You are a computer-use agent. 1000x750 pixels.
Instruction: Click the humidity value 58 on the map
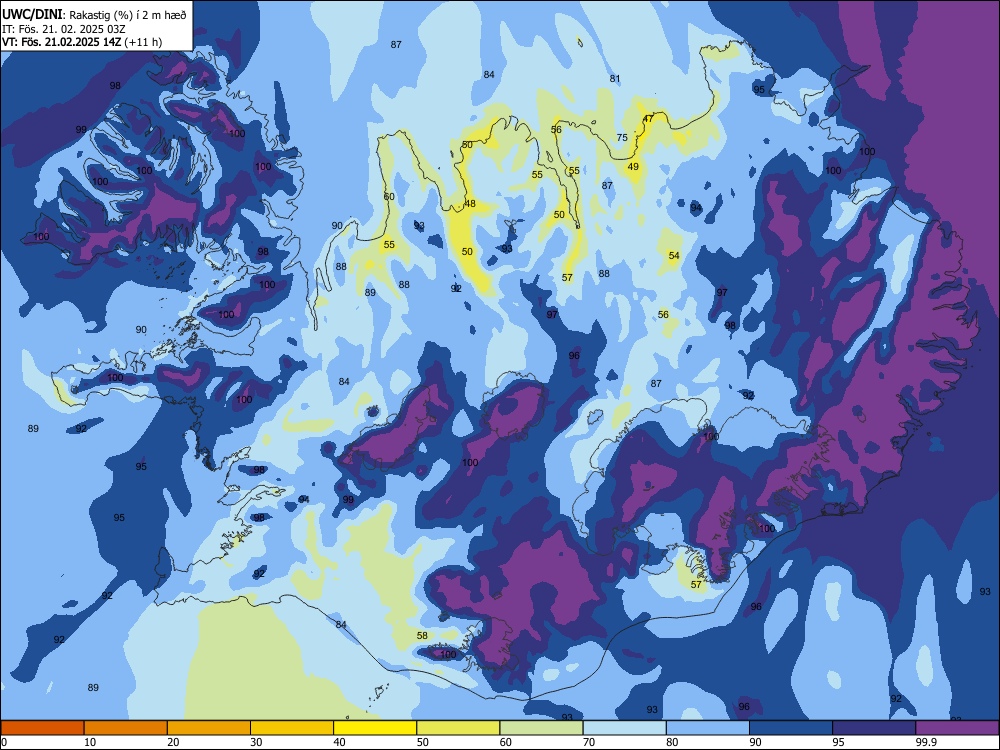[x=422, y=635]
